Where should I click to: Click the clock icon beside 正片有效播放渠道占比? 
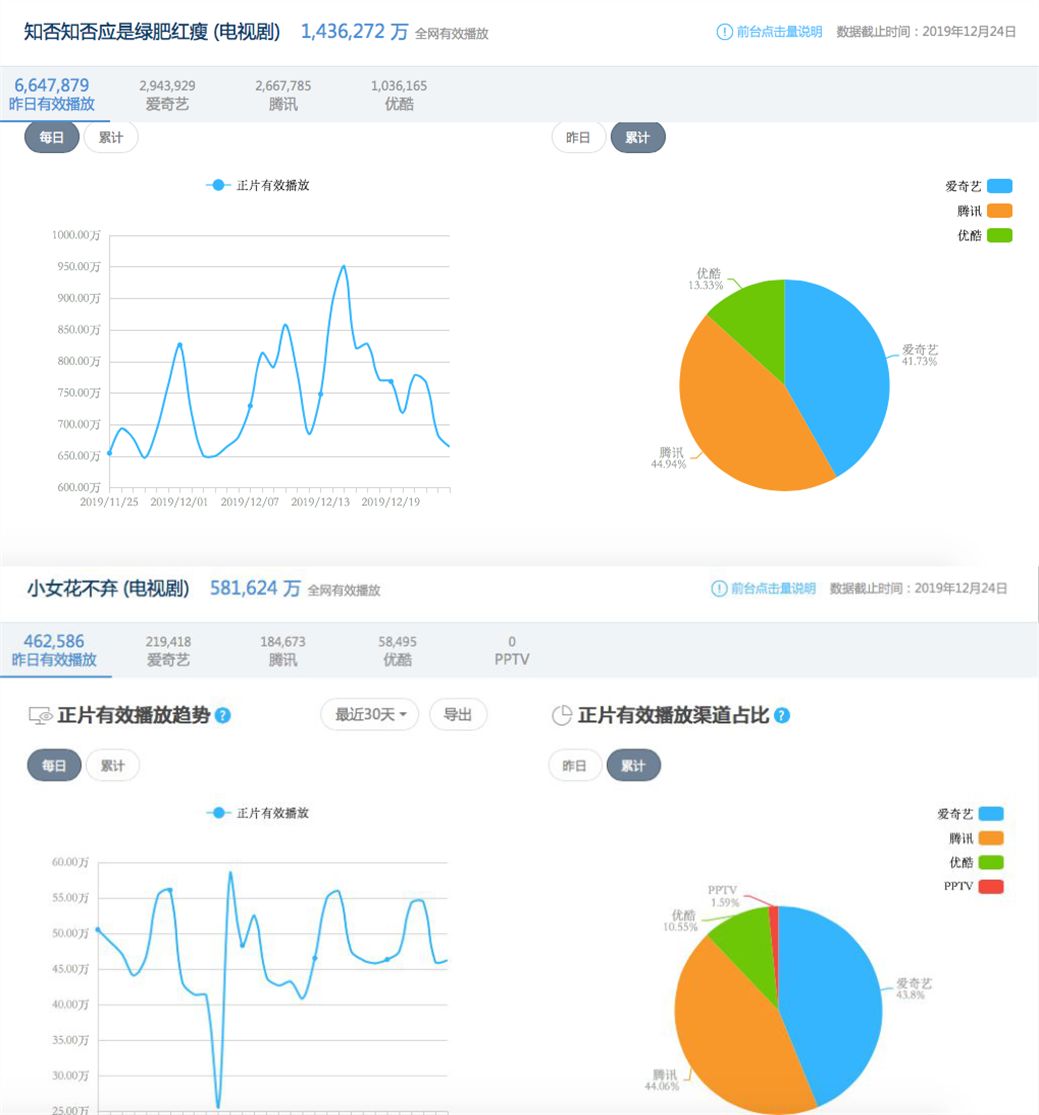coord(564,714)
